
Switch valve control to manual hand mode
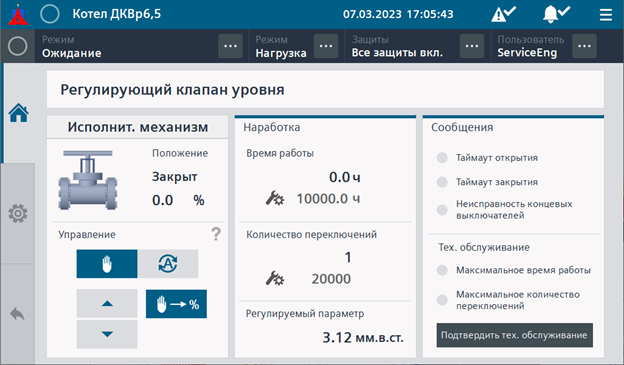[x=107, y=264]
